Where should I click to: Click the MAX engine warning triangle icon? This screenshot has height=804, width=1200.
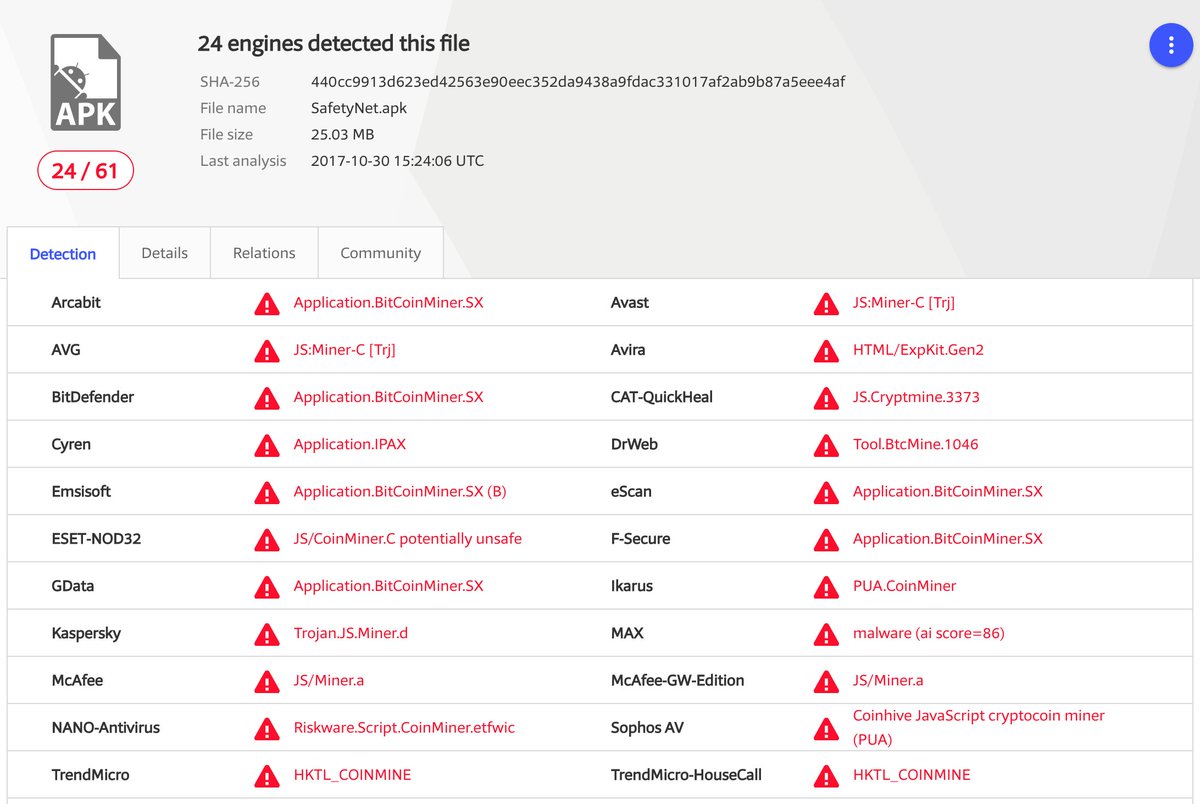826,634
